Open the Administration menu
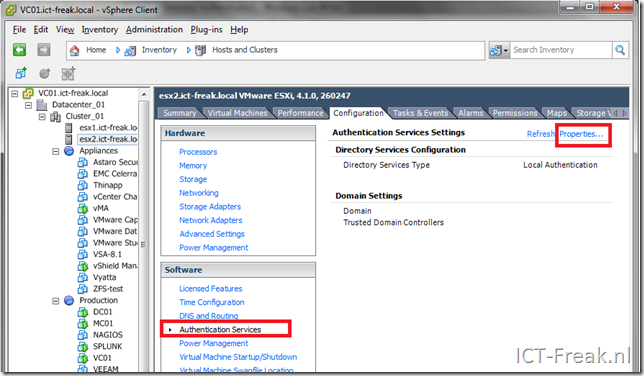 [154, 30]
